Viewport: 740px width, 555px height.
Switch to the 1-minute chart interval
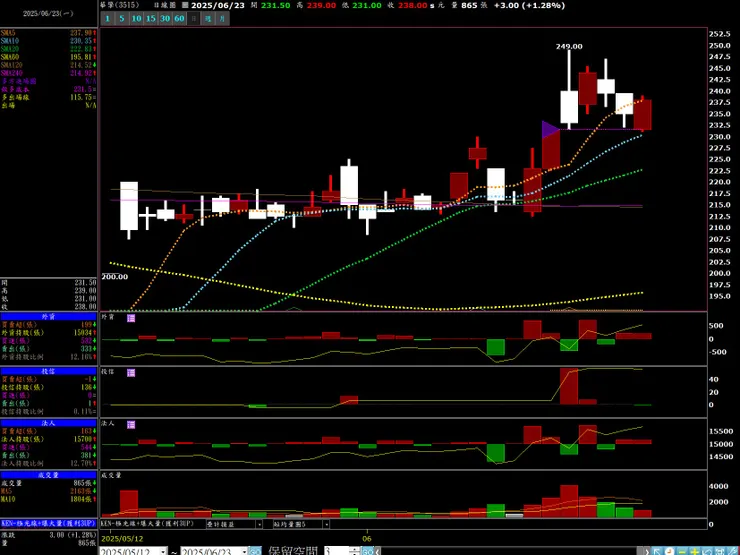(108, 18)
